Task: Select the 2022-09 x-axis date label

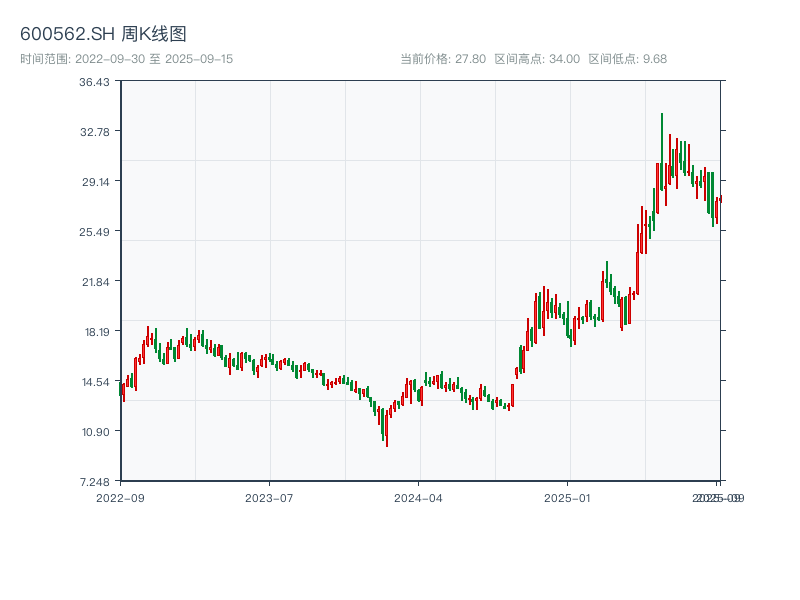Action: (x=120, y=497)
